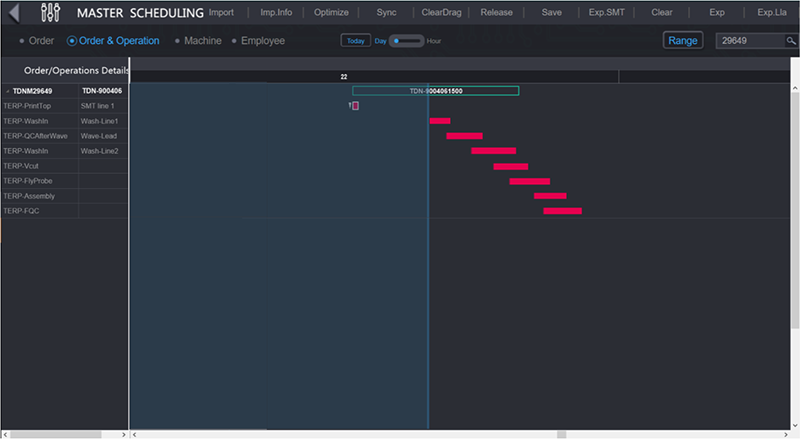Toggle the Day/Hour switch
800x439 pixels.
point(406,41)
